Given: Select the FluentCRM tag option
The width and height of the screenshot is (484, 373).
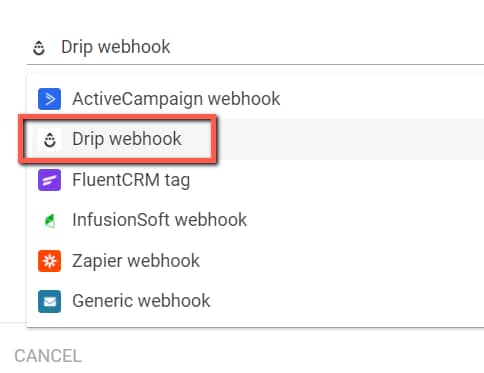Looking at the screenshot, I should pyautogui.click(x=255, y=180).
